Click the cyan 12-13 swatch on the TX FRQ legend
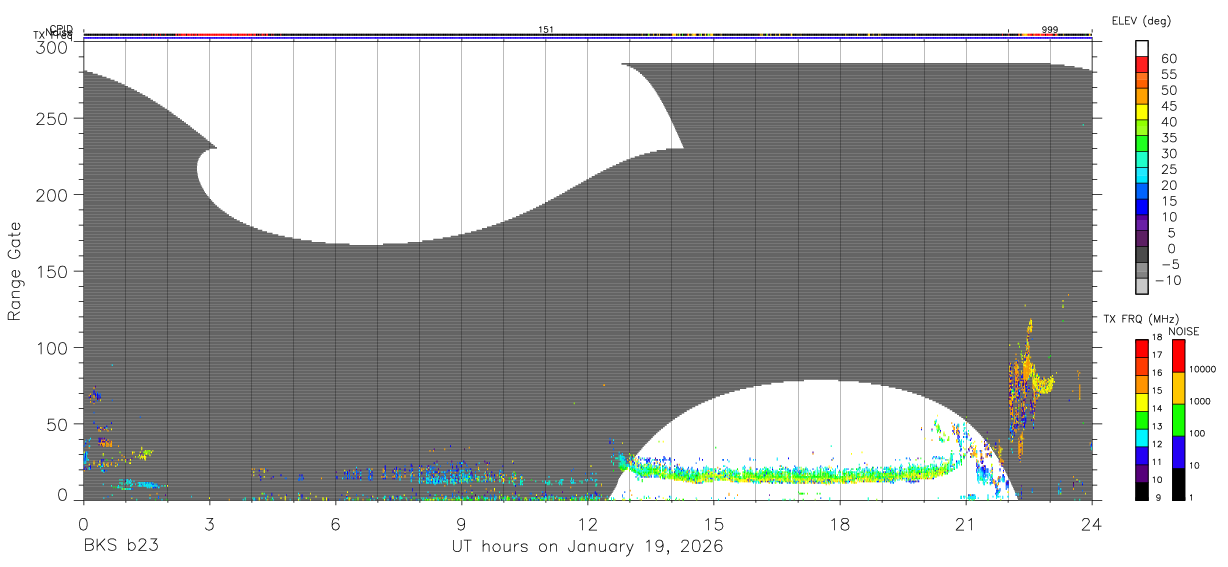This screenshot has width=1228, height=567. [x=1142, y=438]
